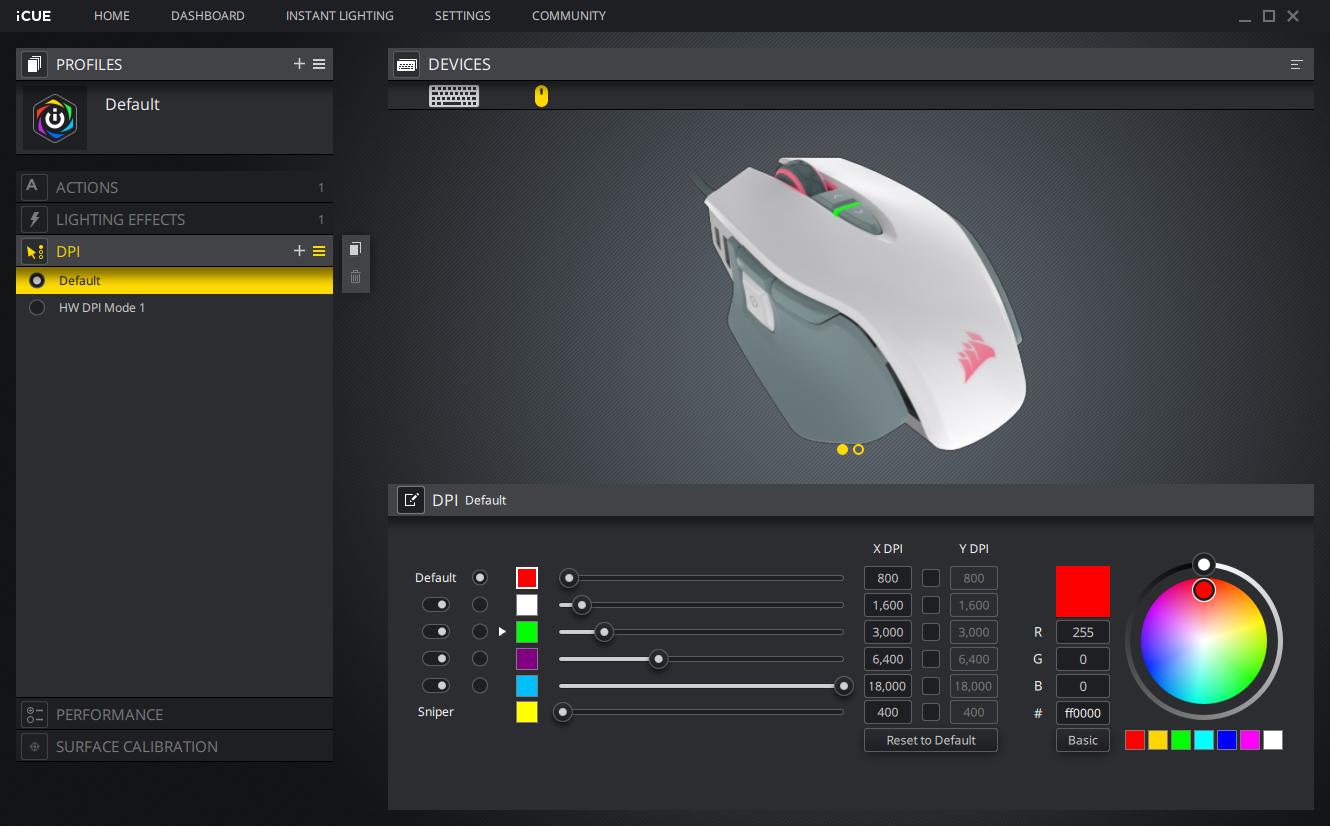This screenshot has height=826, width=1330.
Task: Expand the Lighting Effects section
Action: (x=175, y=219)
